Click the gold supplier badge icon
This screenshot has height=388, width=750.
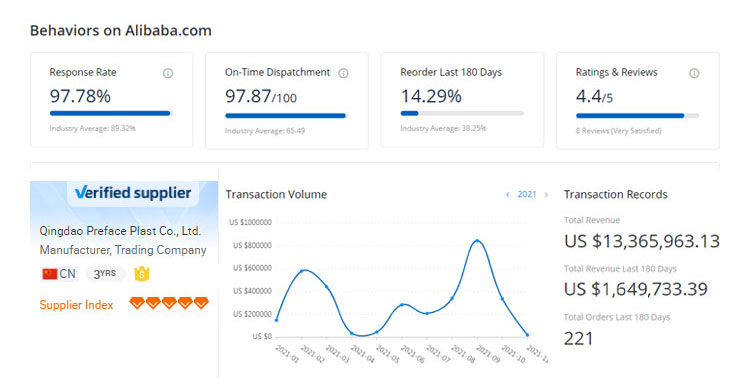(x=142, y=274)
